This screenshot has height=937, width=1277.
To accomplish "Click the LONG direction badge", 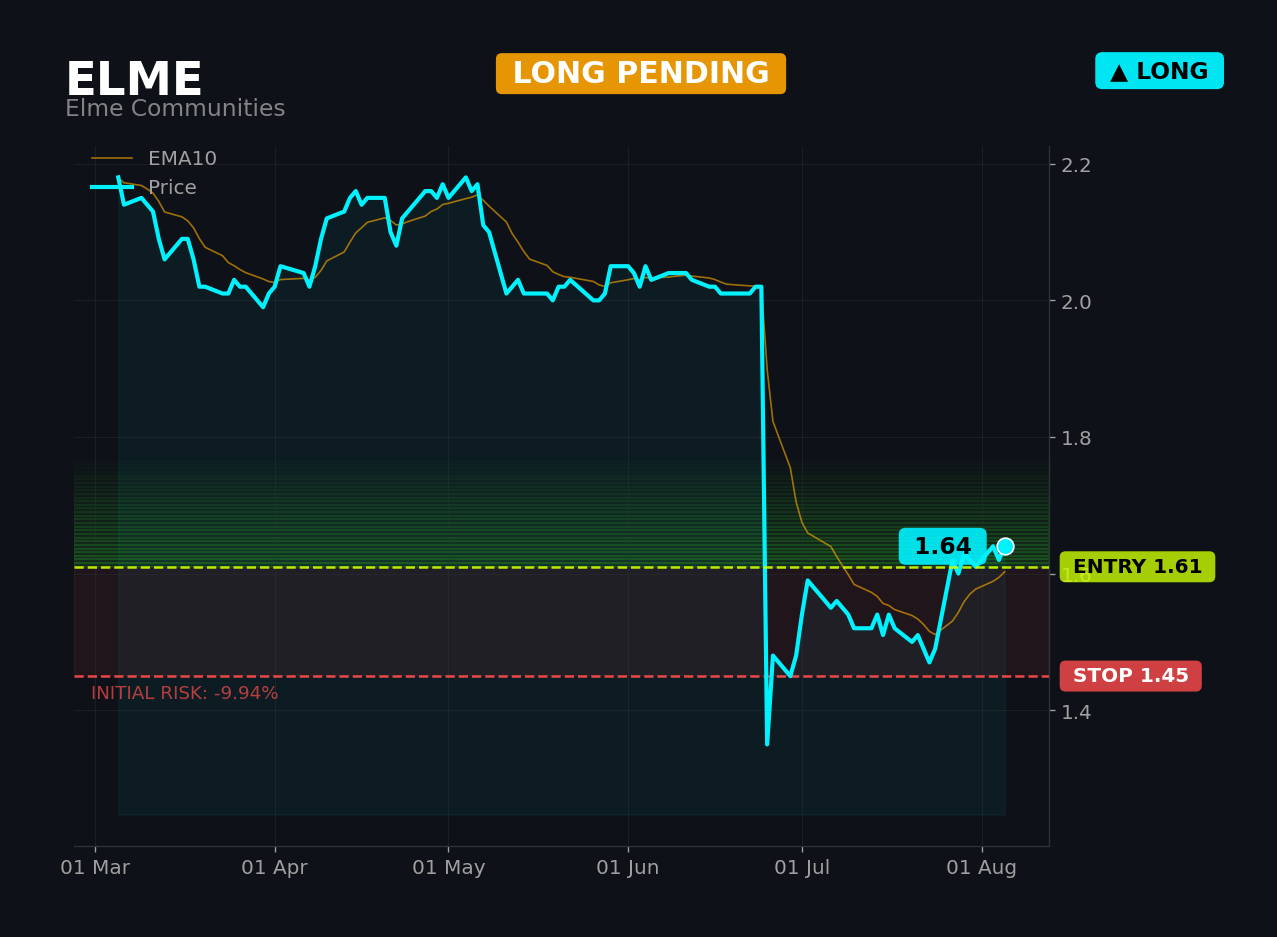I will tap(1159, 71).
